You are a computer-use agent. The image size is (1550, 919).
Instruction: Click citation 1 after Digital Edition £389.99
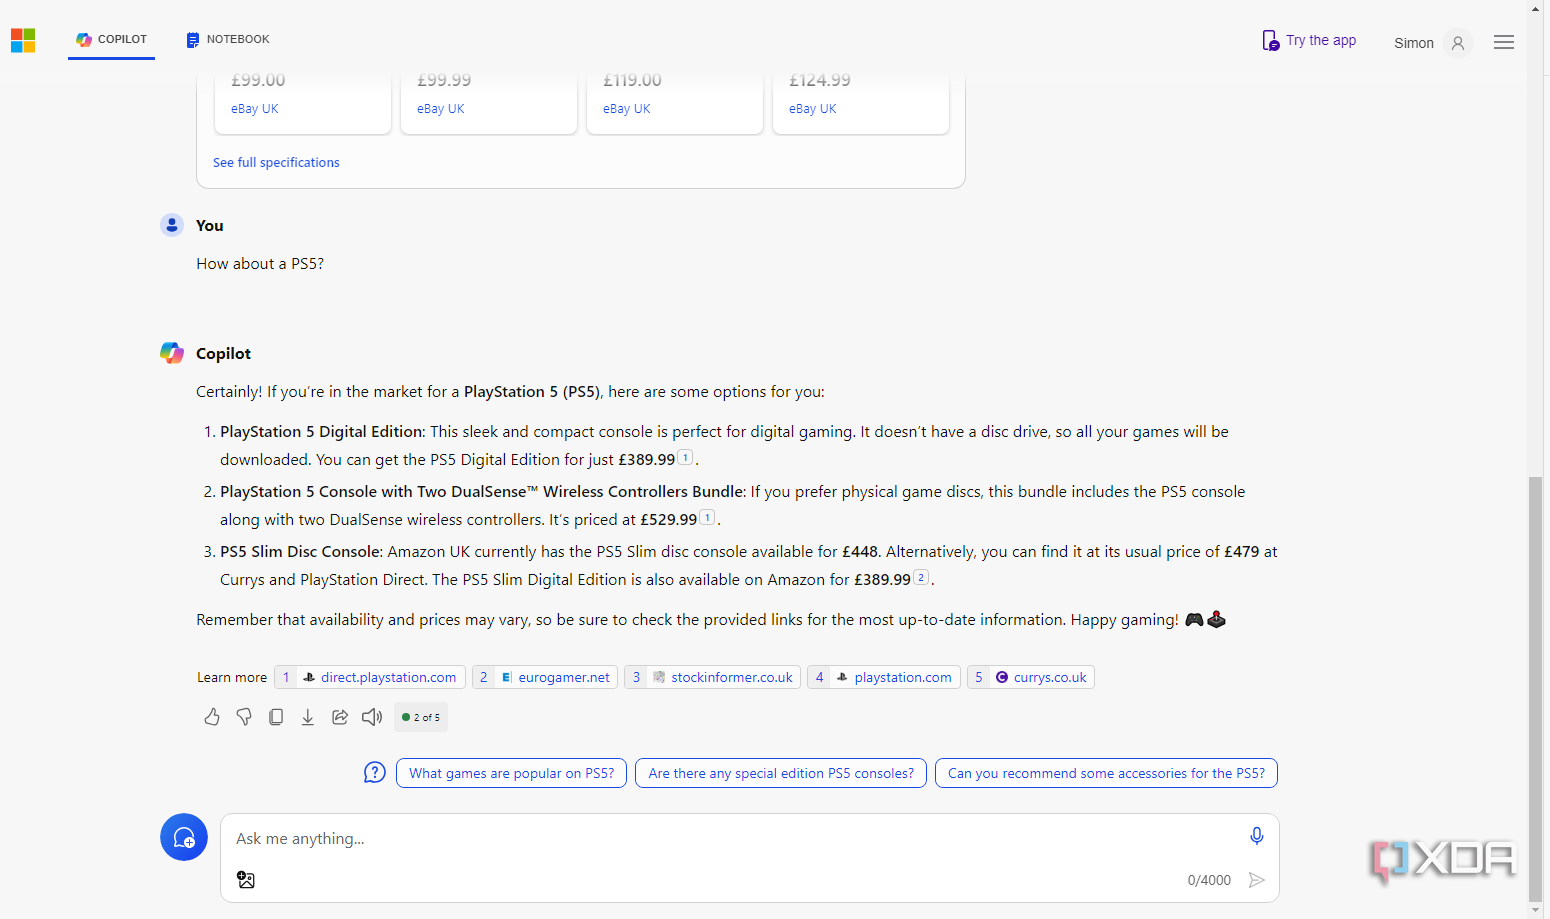pyautogui.click(x=685, y=457)
